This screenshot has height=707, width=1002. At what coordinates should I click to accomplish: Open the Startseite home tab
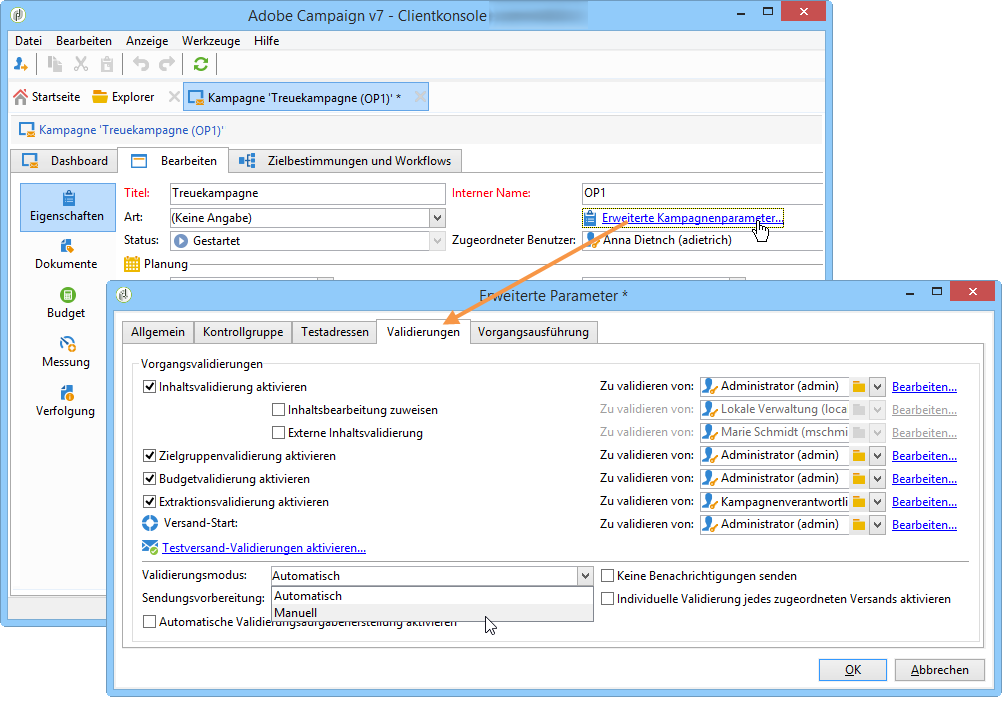pyautogui.click(x=47, y=97)
